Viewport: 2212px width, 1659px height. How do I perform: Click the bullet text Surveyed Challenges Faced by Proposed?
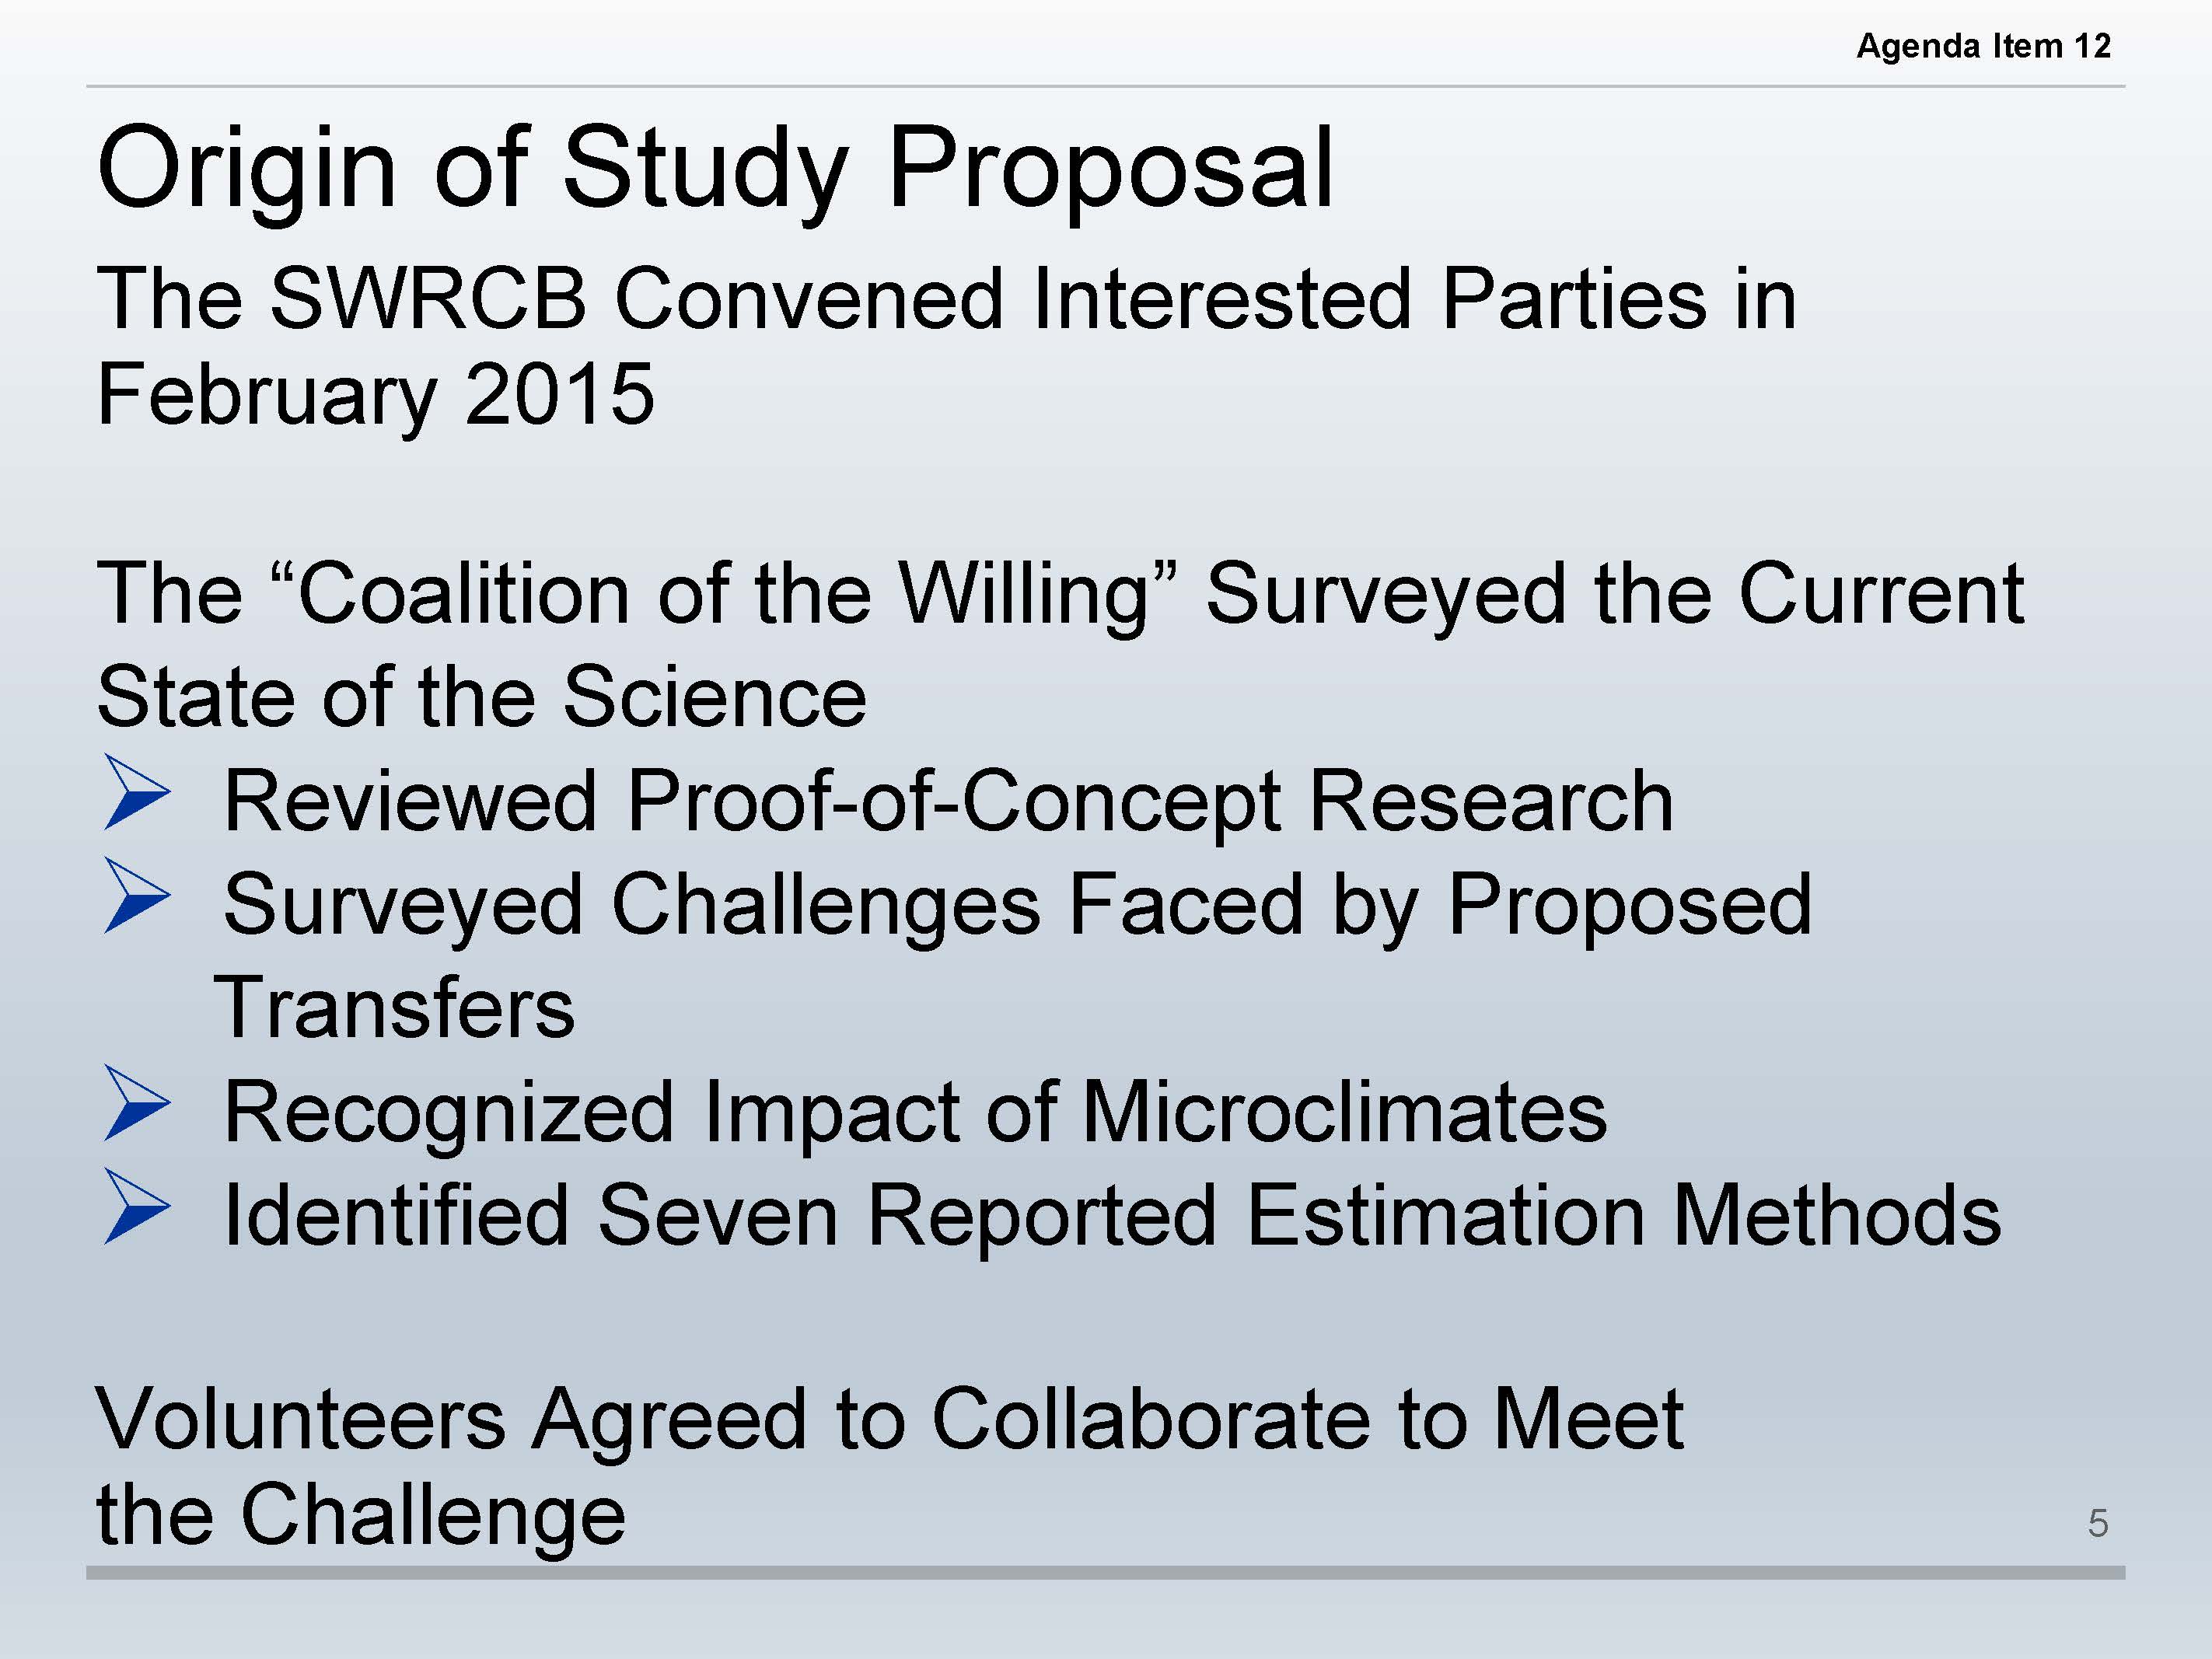[x=1017, y=906]
